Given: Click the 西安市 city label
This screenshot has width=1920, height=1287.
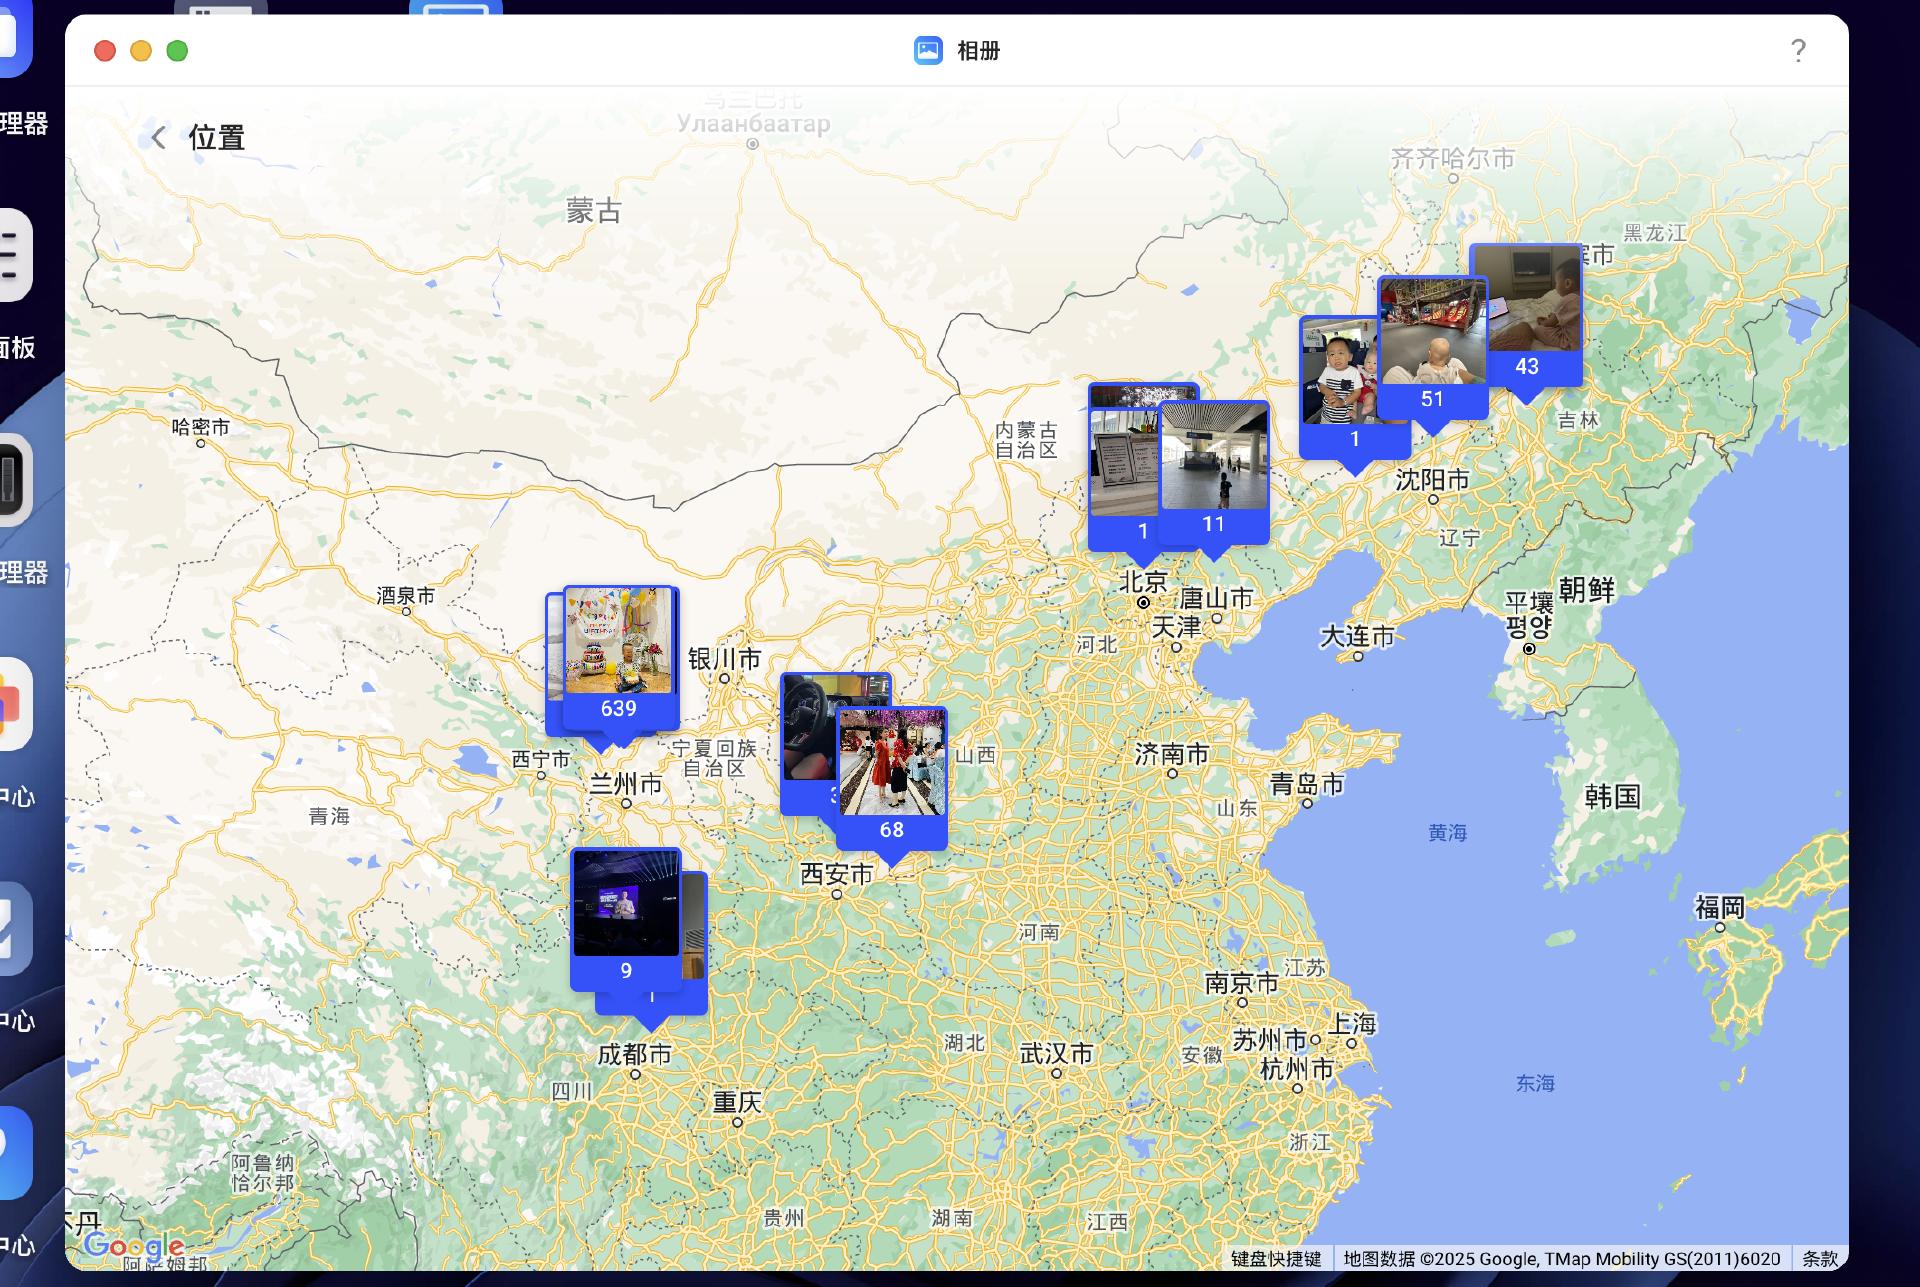Looking at the screenshot, I should pos(837,874).
